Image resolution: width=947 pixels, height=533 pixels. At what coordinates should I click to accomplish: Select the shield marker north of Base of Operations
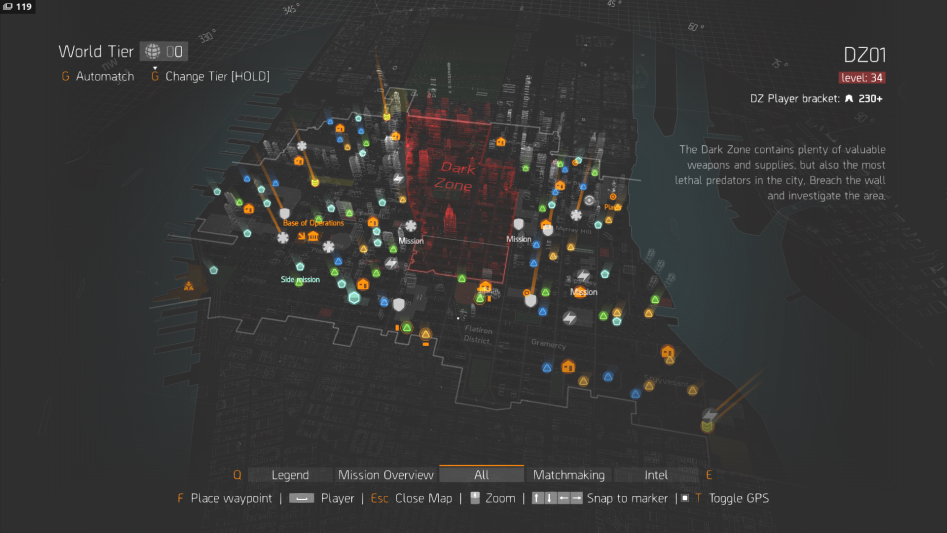click(284, 213)
